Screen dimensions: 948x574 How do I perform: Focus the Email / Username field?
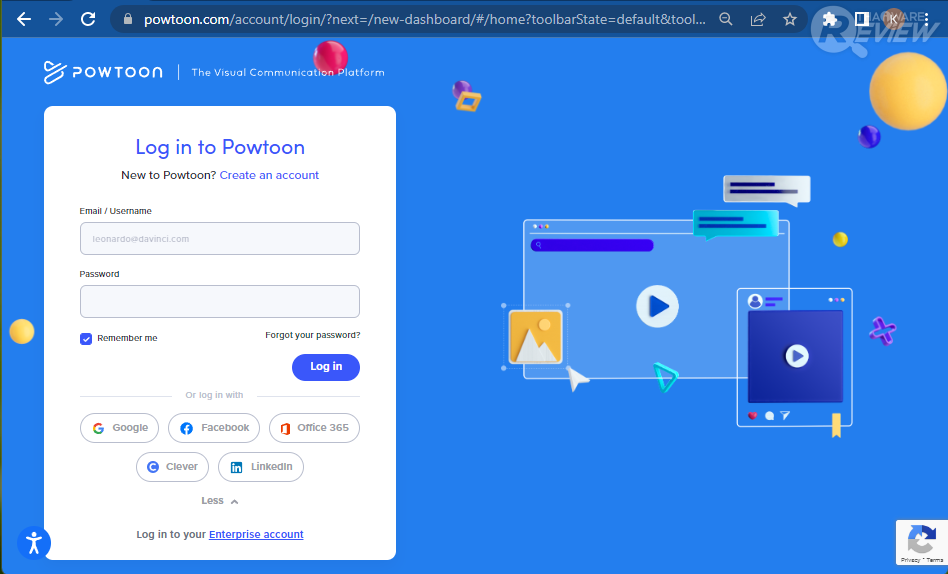click(219, 238)
